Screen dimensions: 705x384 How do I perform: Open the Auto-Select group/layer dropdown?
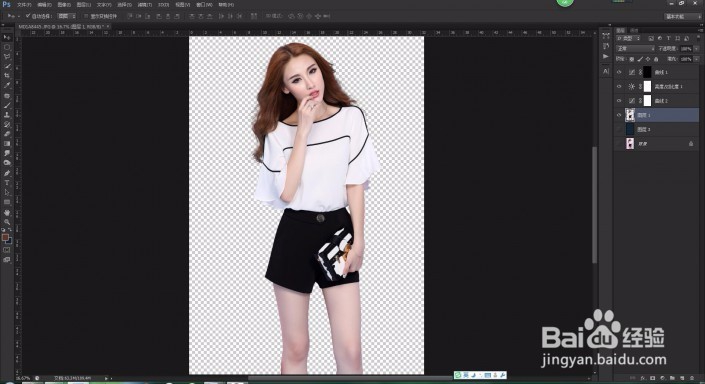(67, 16)
